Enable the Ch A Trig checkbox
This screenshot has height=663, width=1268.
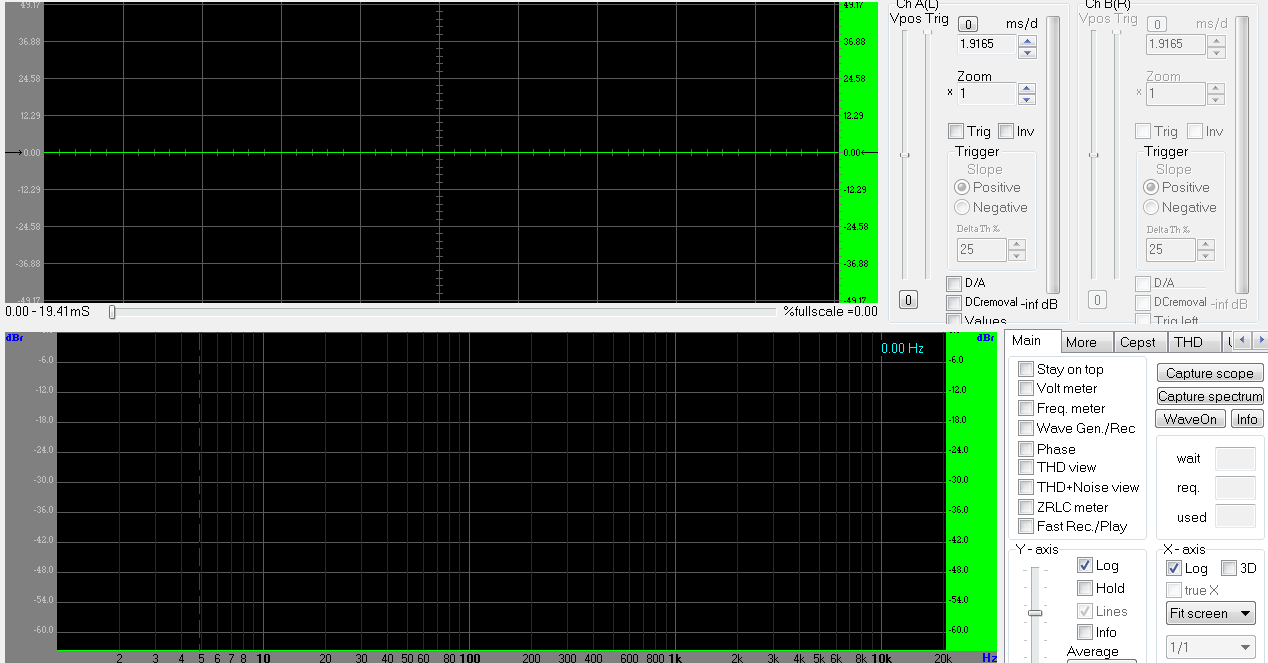tap(956, 131)
